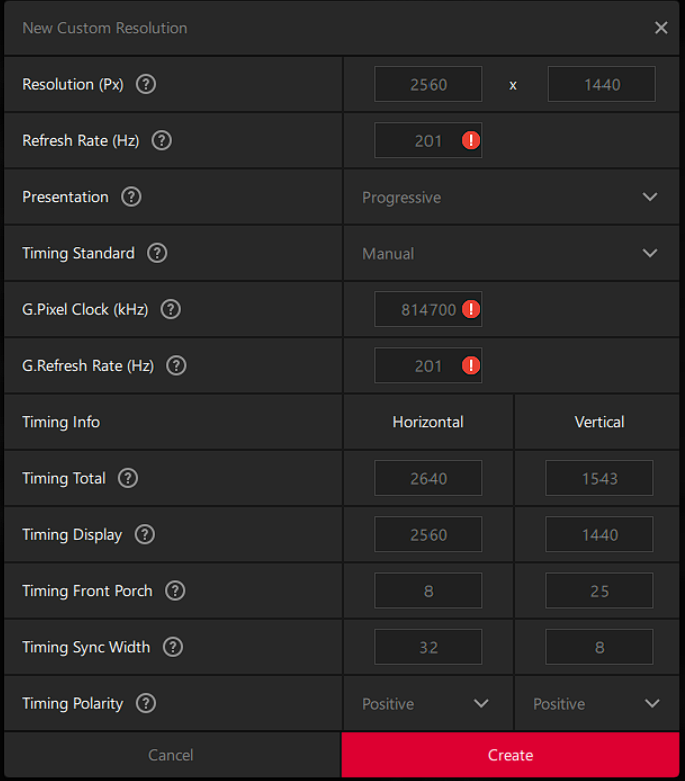Open the Presentation help tooltip icon
This screenshot has height=781, width=685.
(x=131, y=197)
